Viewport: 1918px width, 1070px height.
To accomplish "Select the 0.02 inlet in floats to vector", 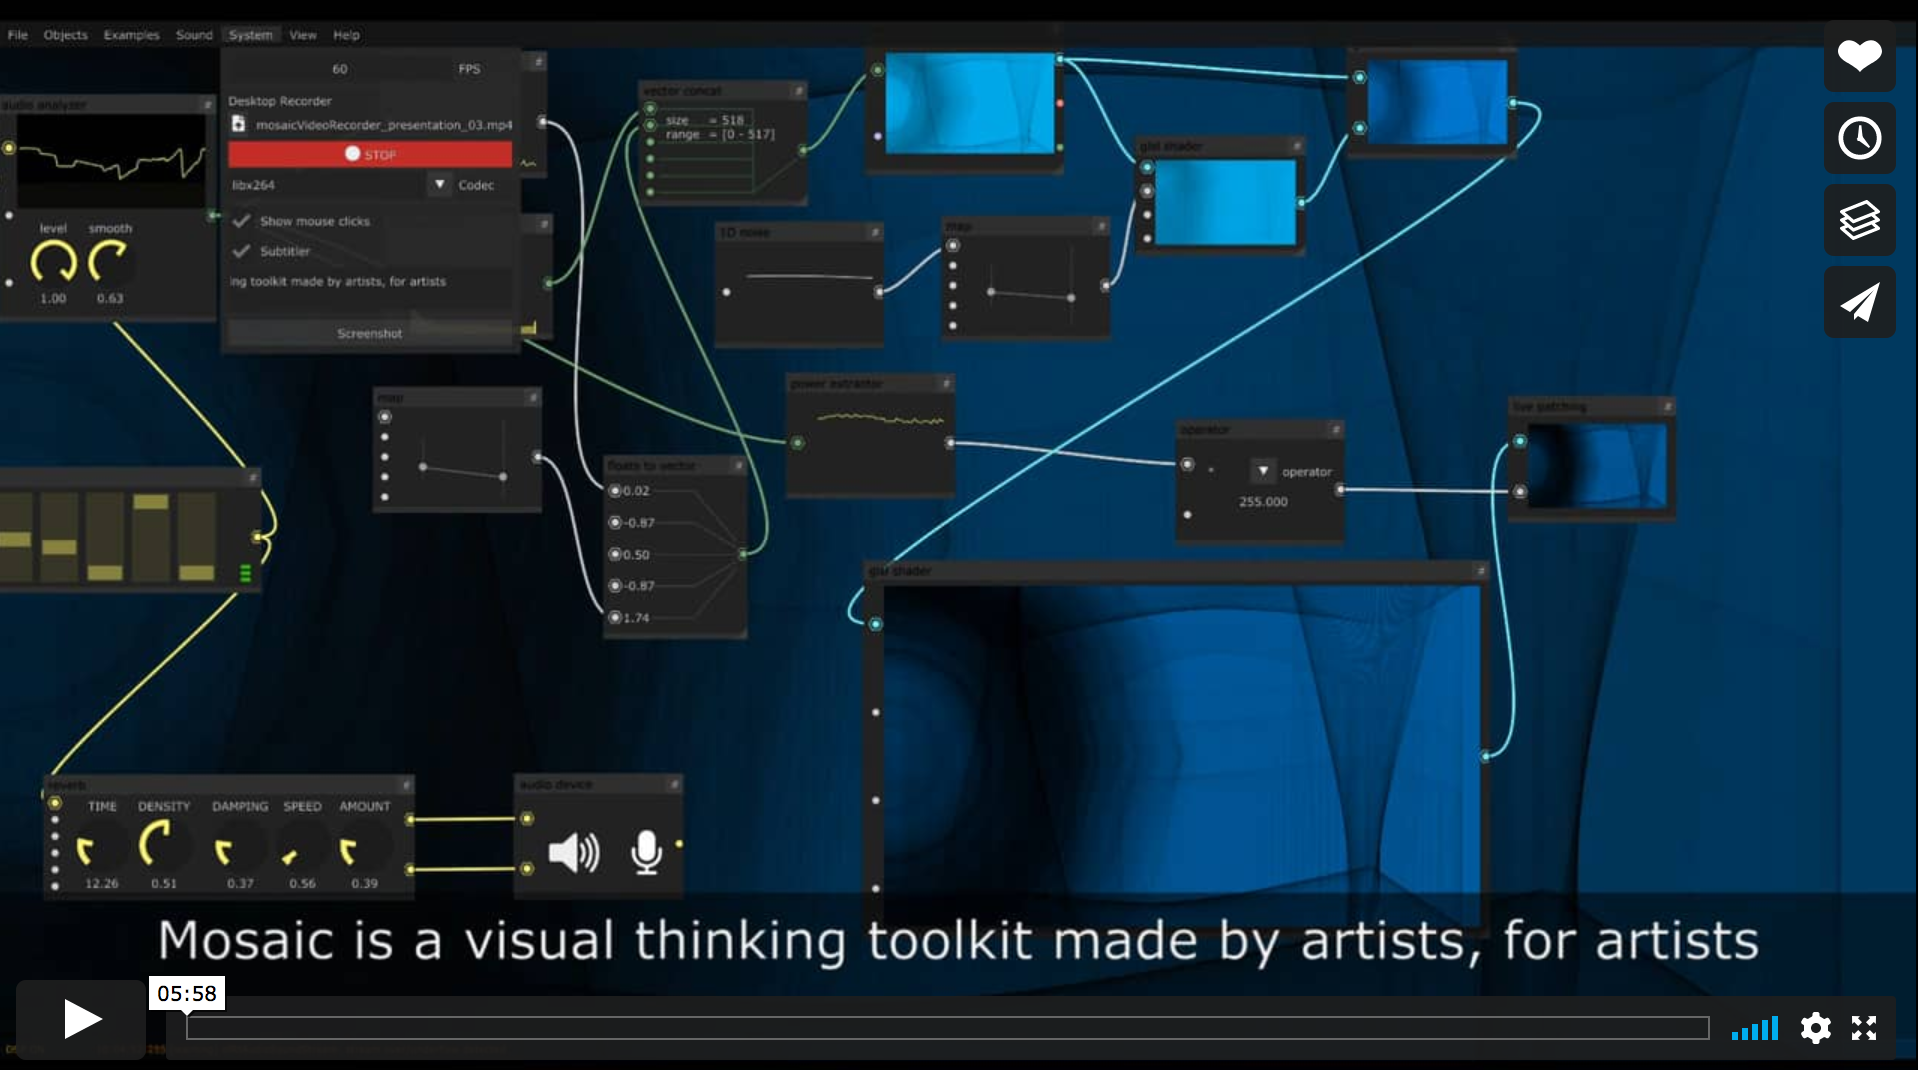I will 615,491.
